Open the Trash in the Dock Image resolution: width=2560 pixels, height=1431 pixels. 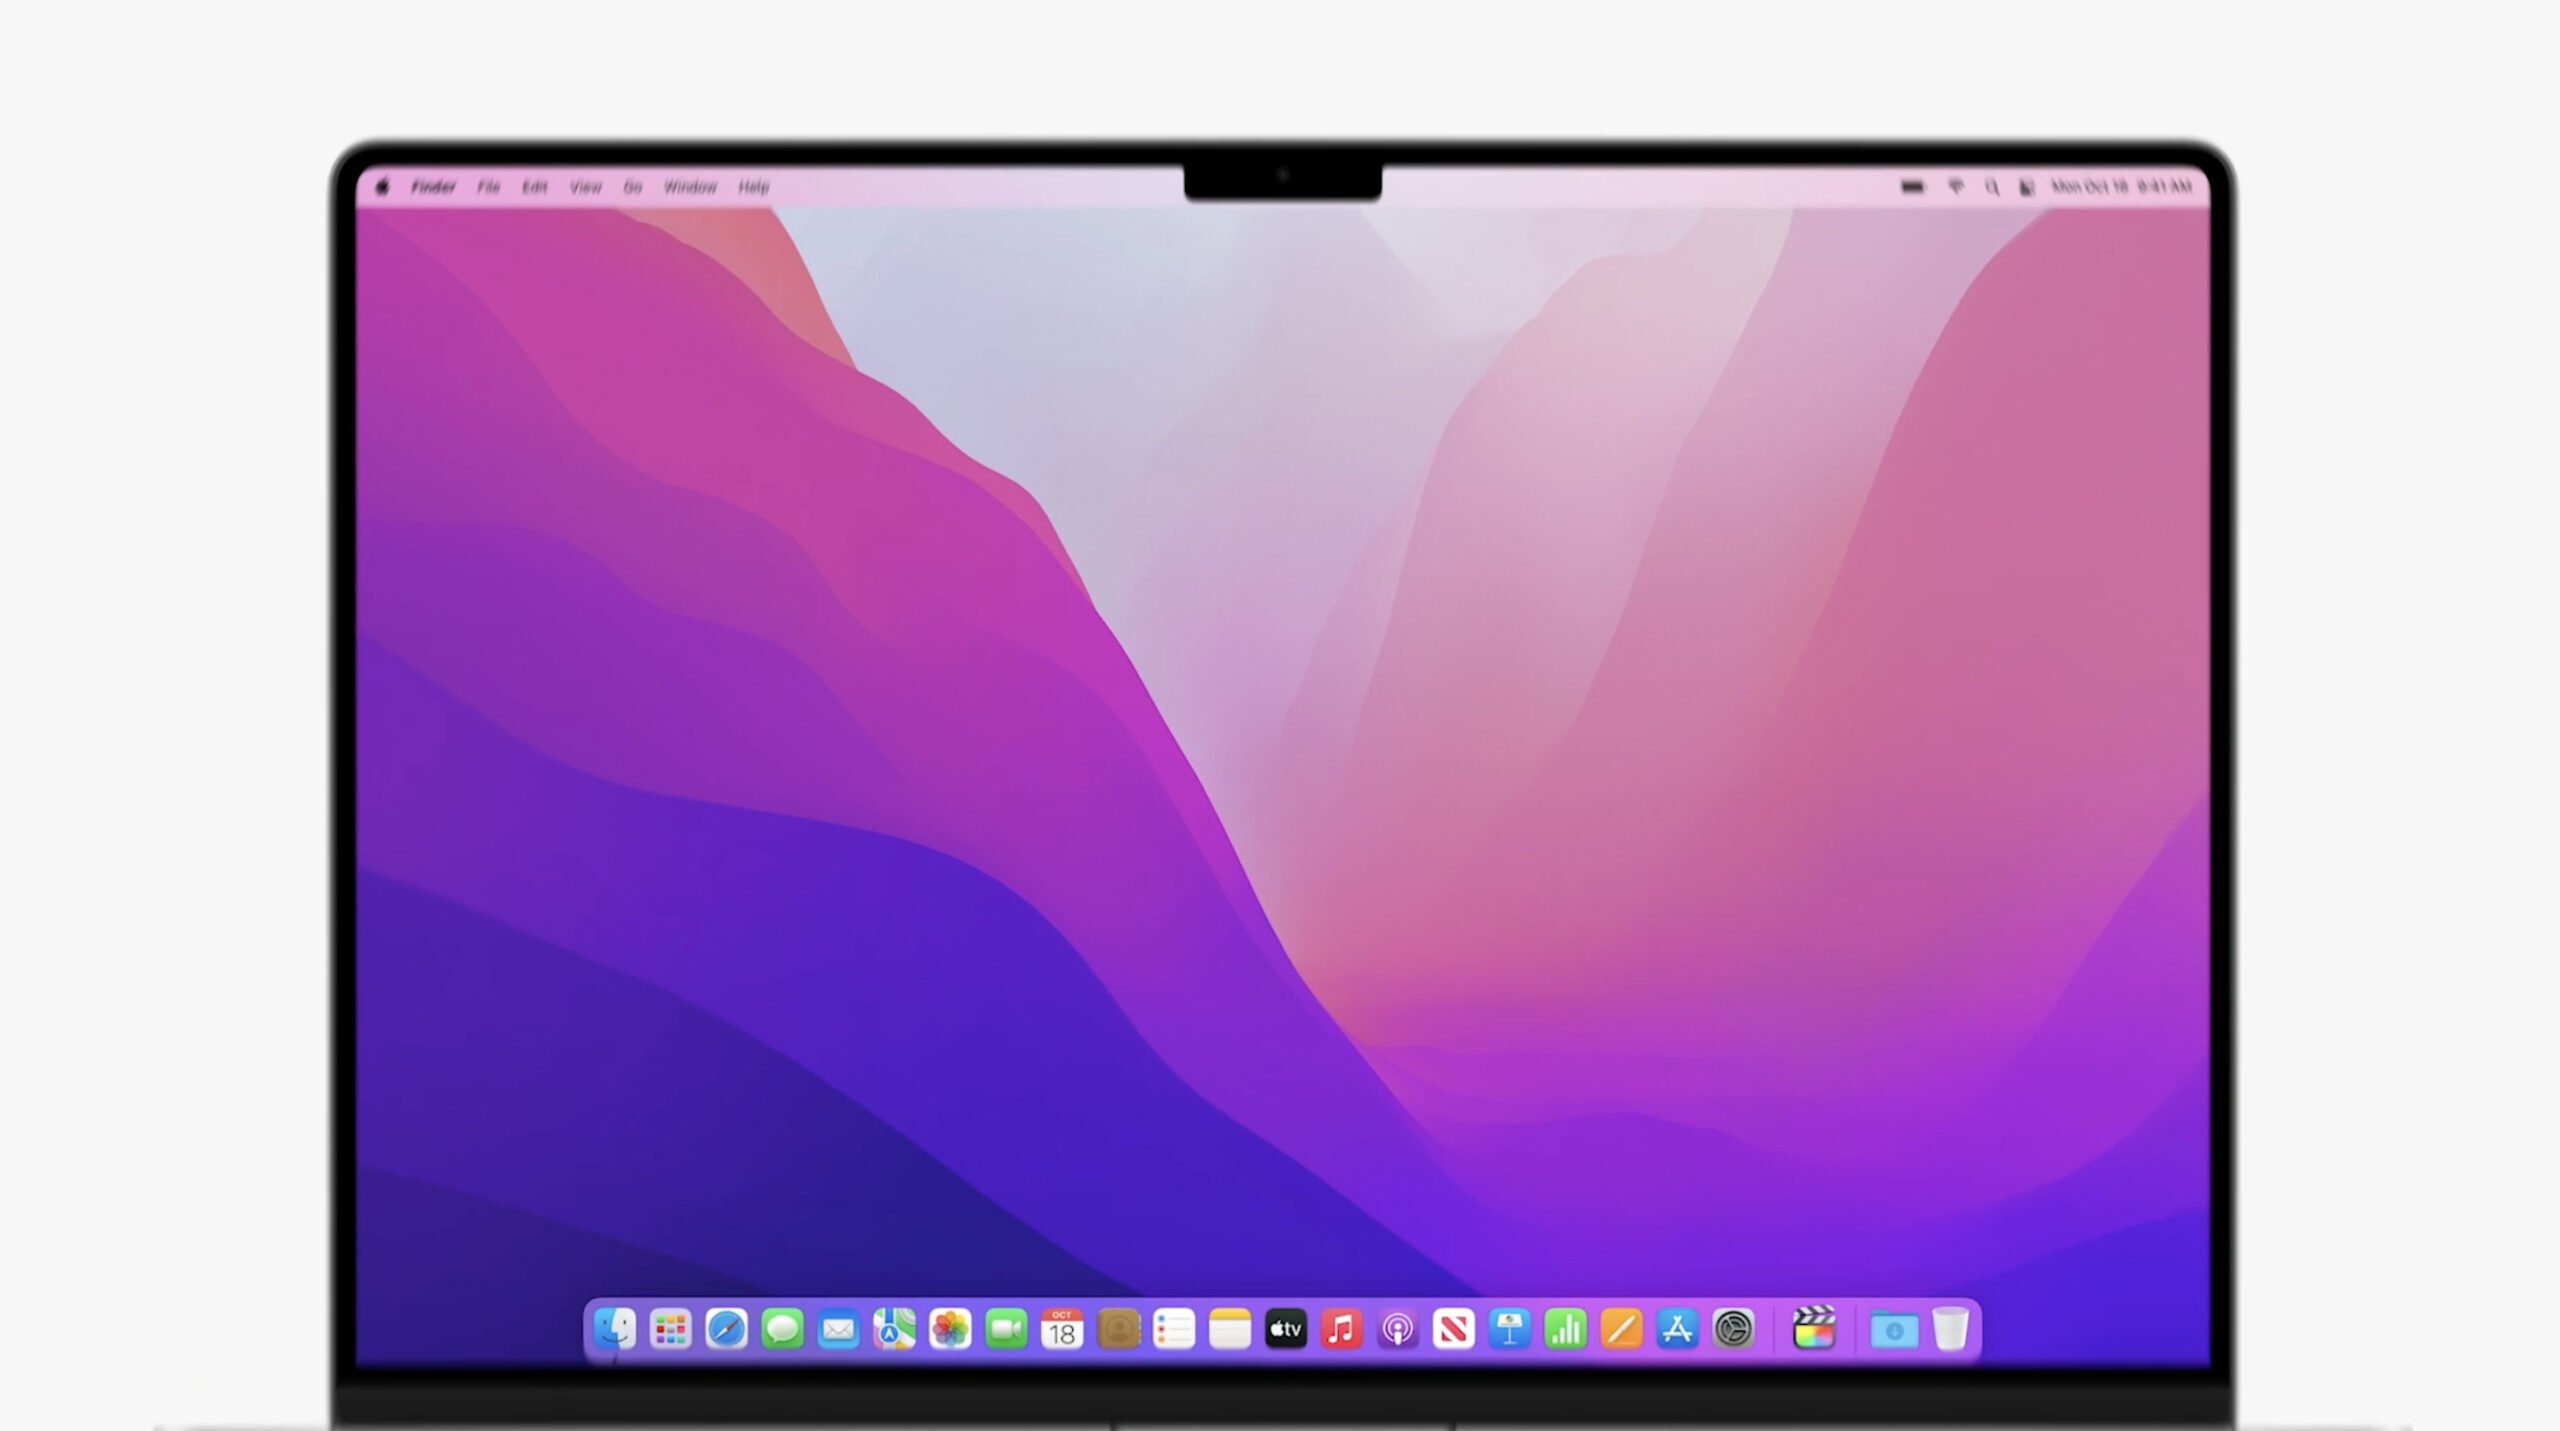1950,1329
